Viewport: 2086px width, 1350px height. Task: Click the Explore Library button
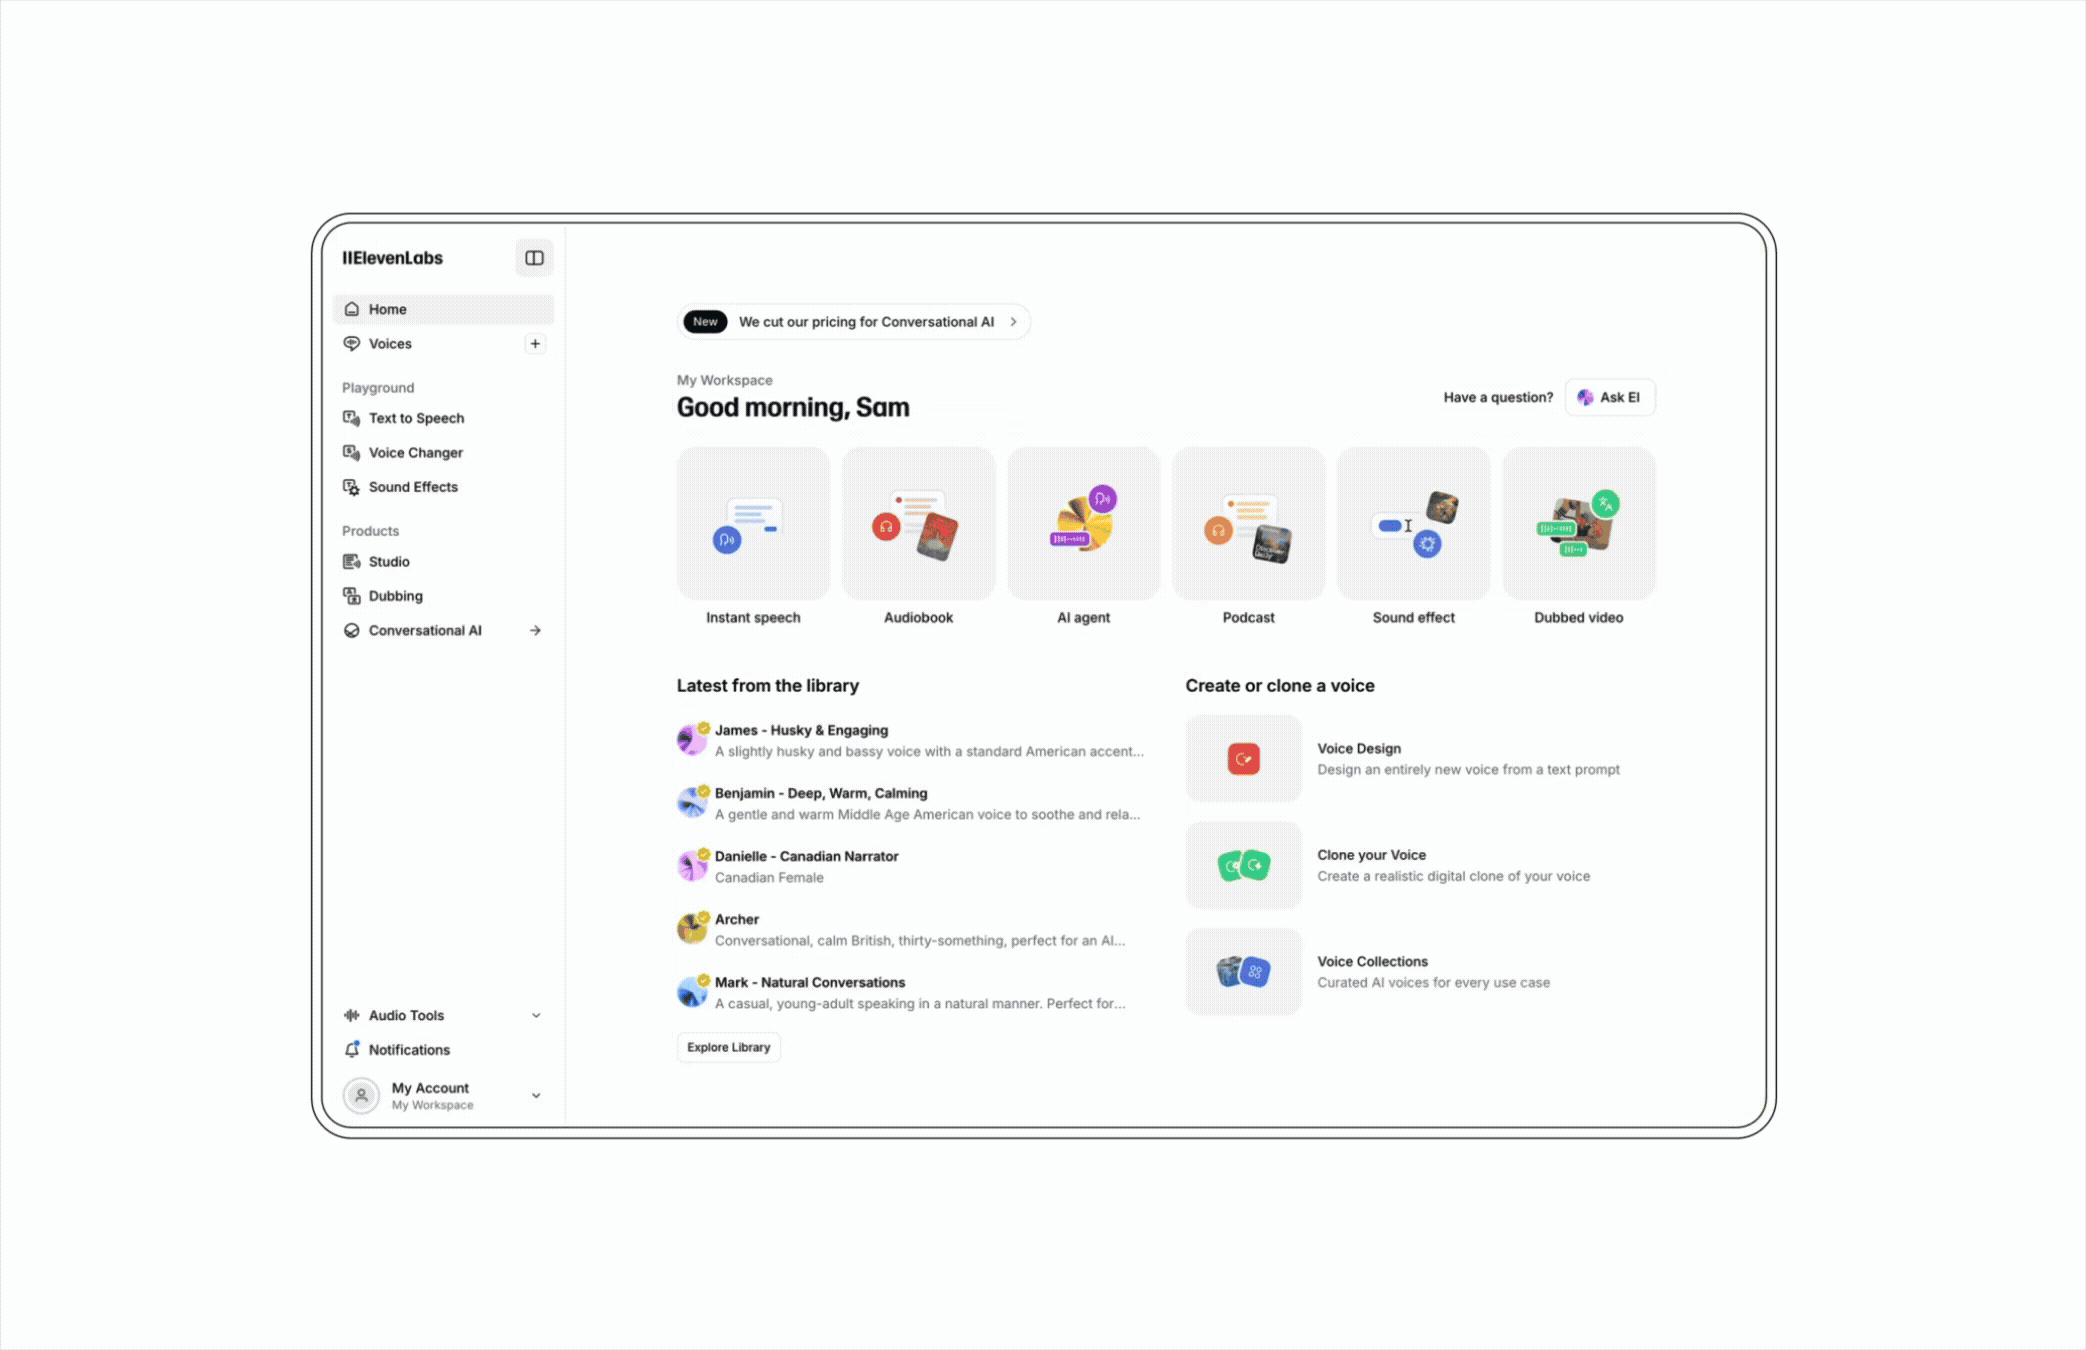(728, 1047)
